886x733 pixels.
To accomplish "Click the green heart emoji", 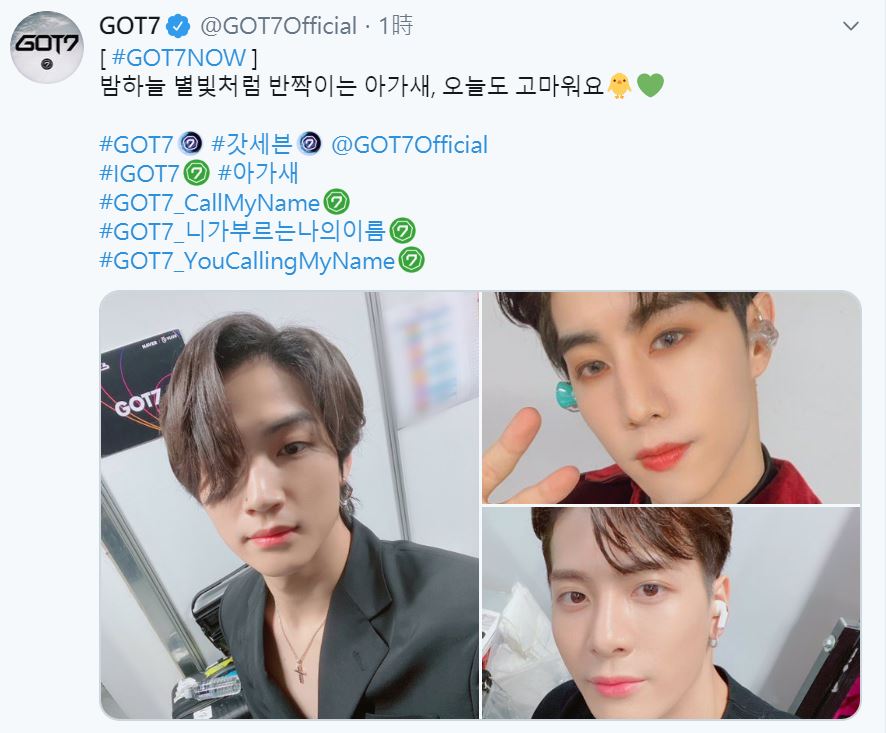I will (x=650, y=85).
